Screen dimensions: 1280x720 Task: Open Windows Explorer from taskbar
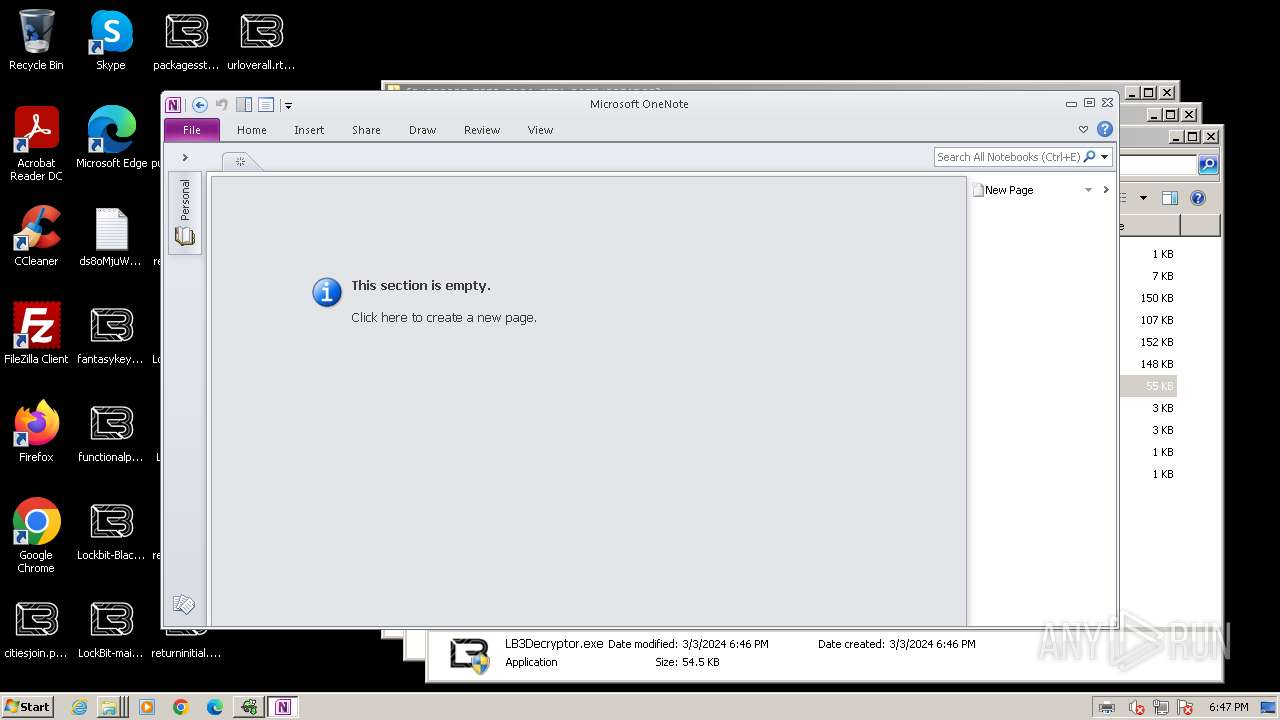click(109, 707)
